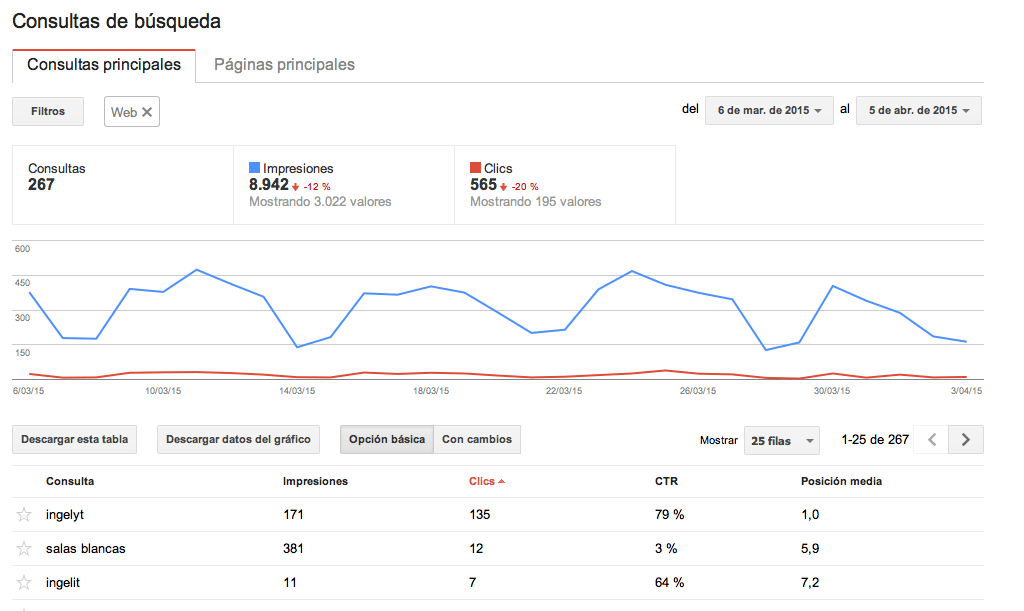Image resolution: width=1024 pixels, height=611 pixels.
Task: Click the Filtros button
Action: [x=48, y=111]
